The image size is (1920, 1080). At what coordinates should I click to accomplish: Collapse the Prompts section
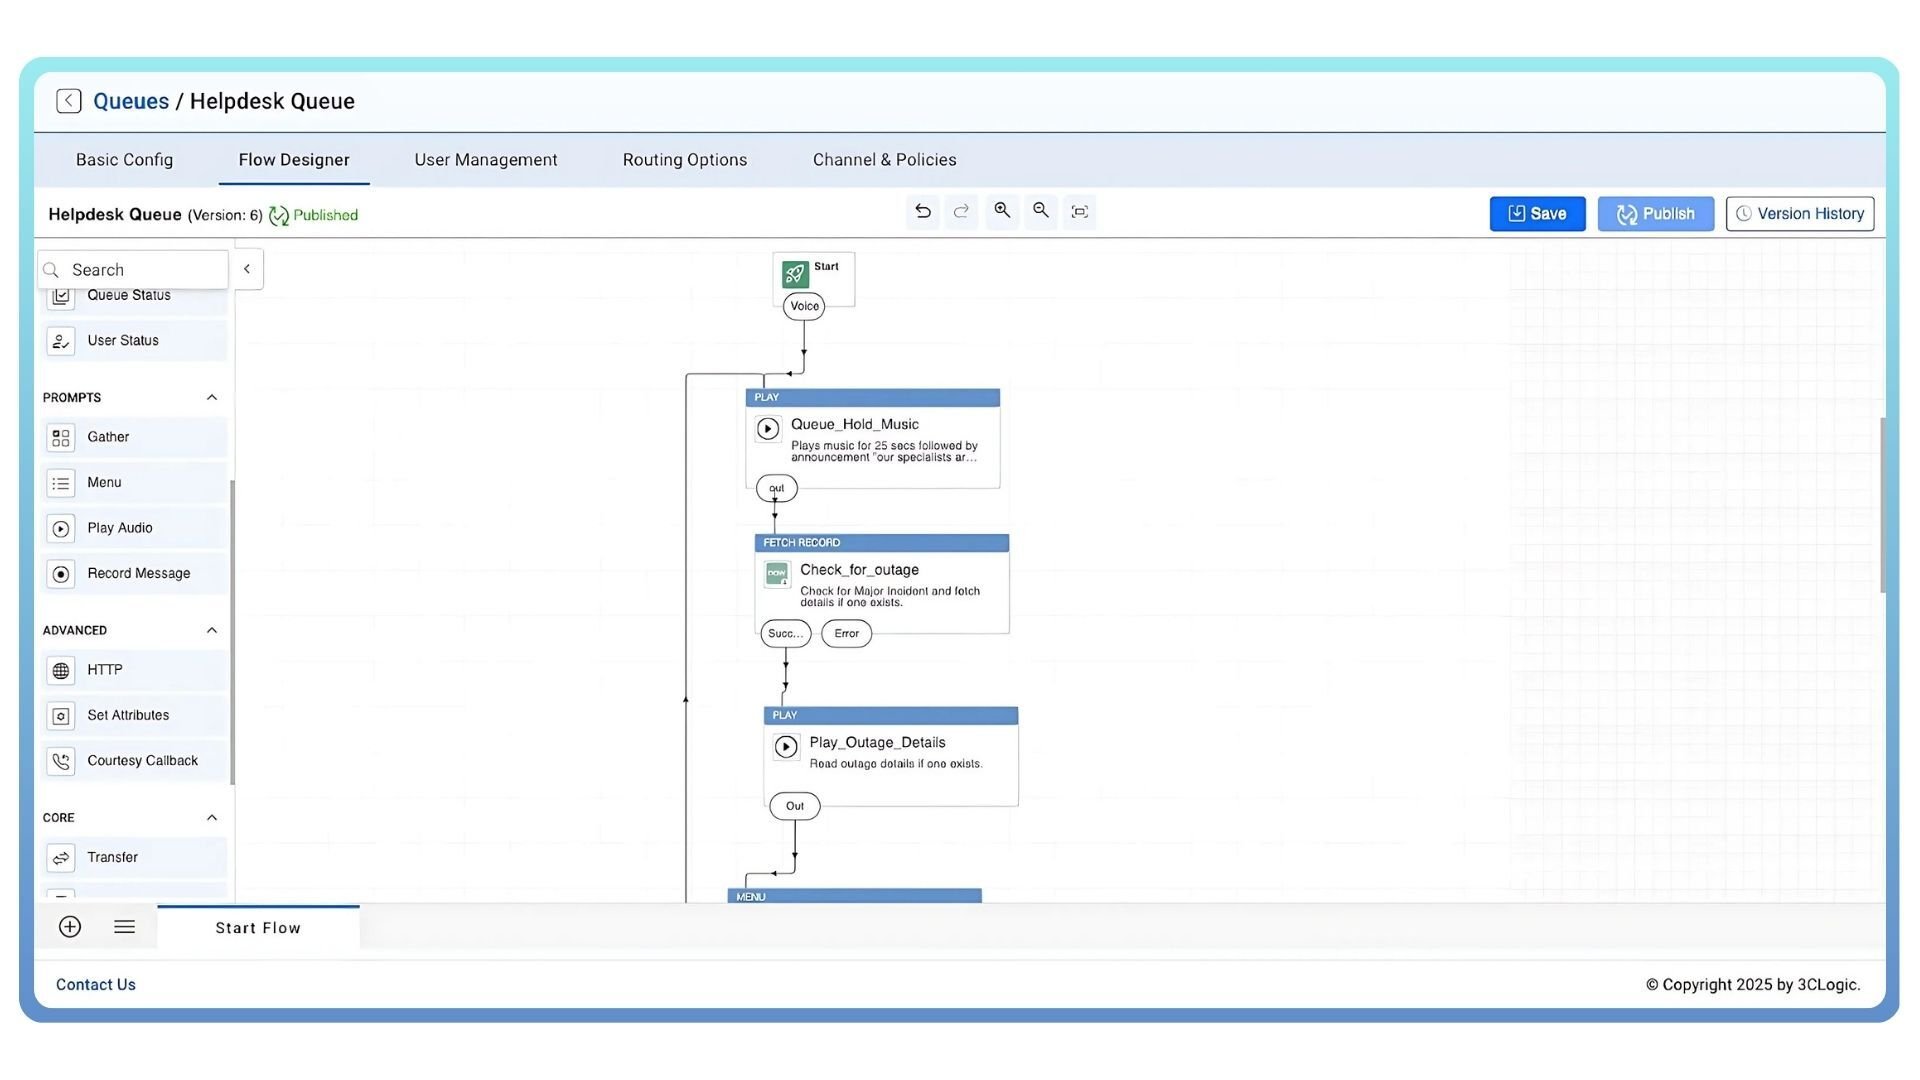pyautogui.click(x=211, y=398)
